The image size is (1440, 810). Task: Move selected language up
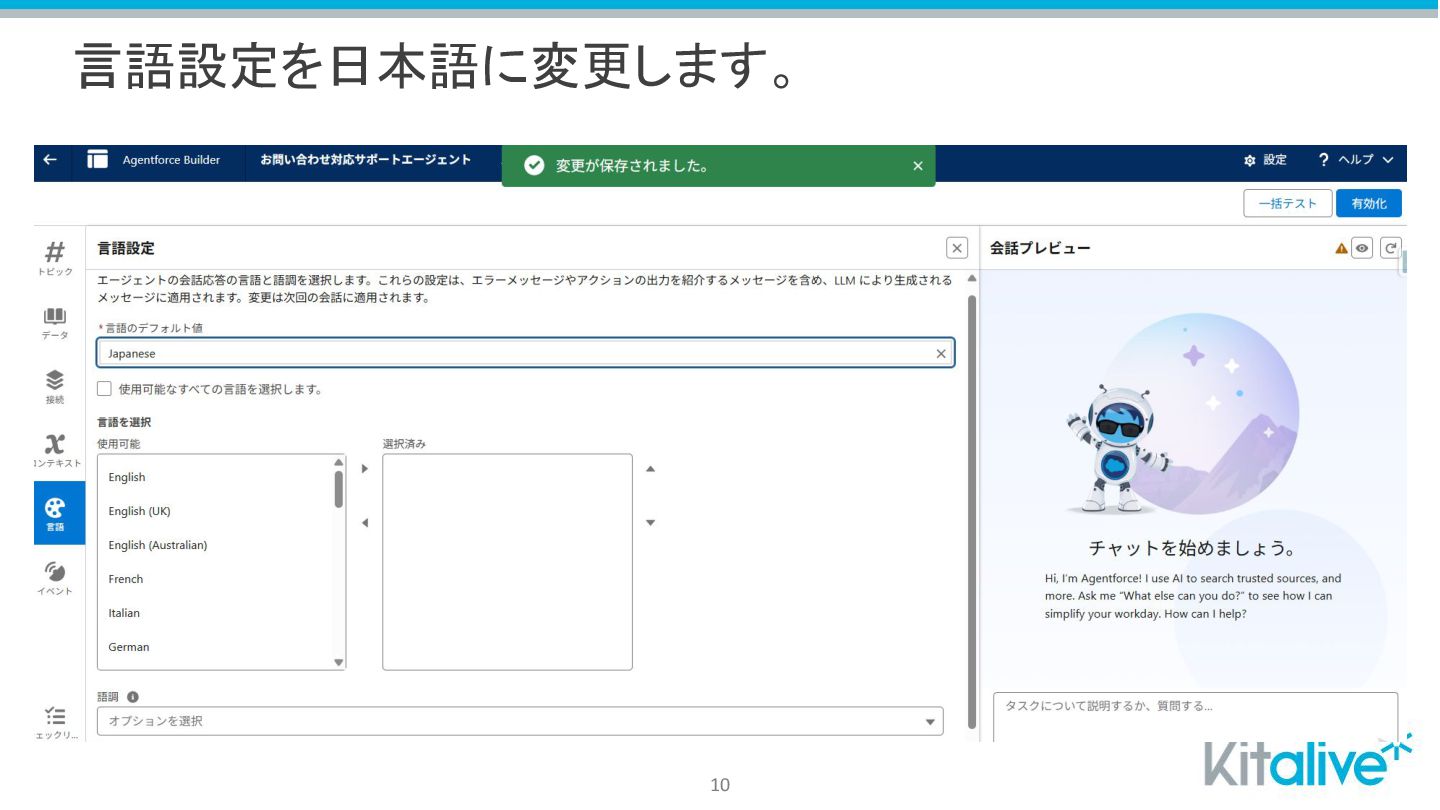click(x=650, y=468)
